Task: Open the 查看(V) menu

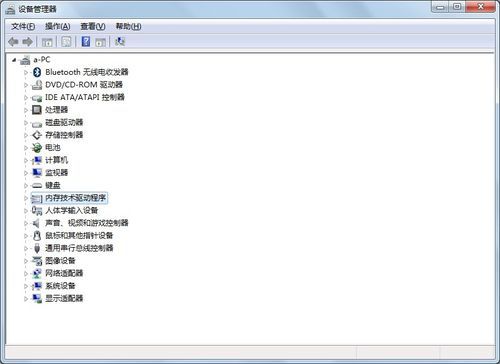Action: [x=93, y=26]
